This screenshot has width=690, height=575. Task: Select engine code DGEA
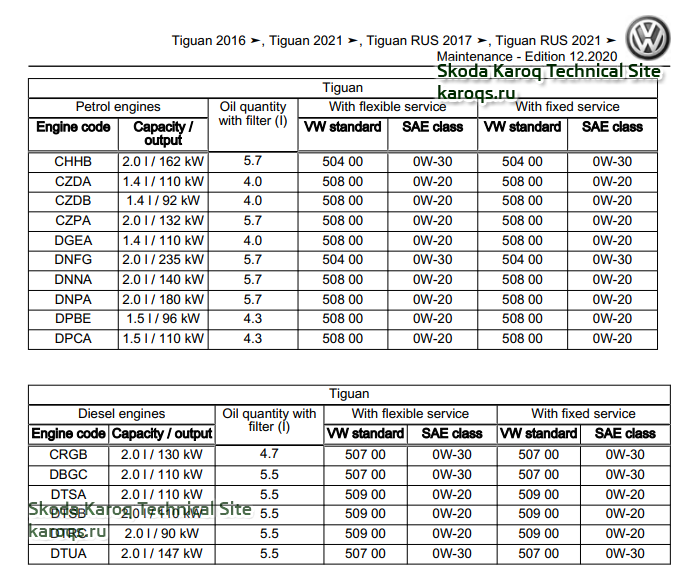(x=73, y=241)
